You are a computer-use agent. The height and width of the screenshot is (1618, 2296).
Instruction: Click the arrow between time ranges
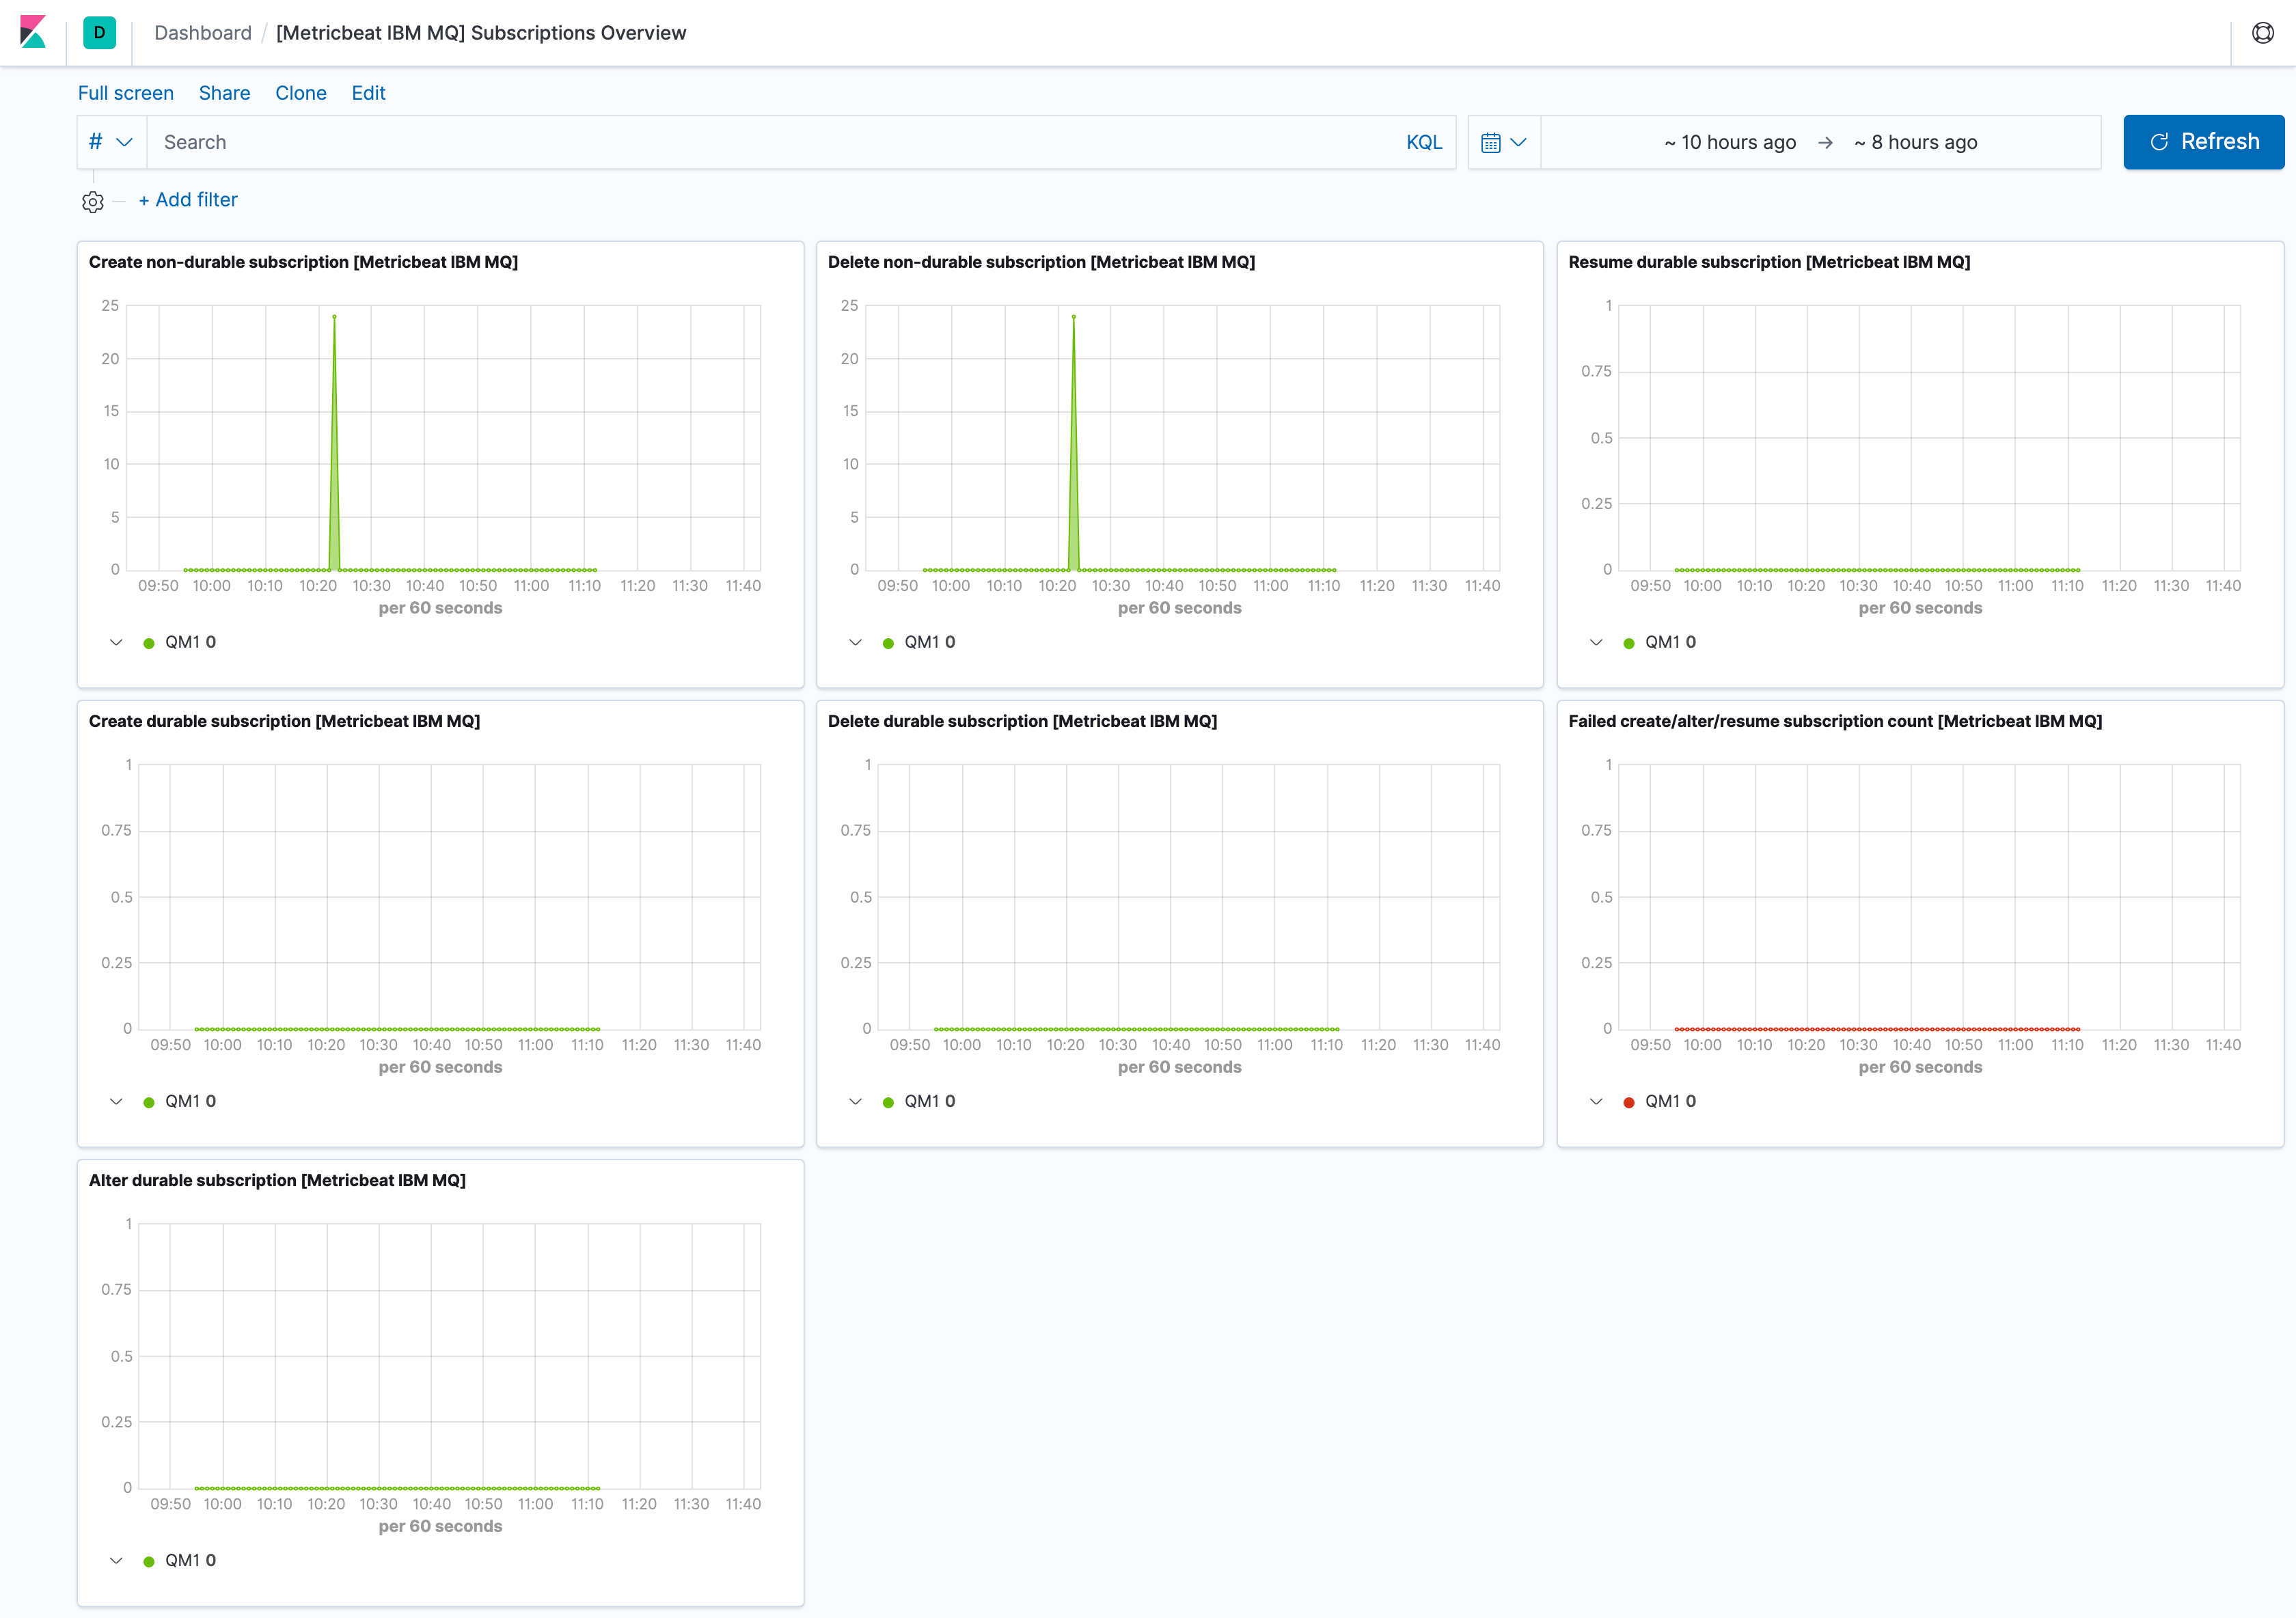pos(1825,142)
